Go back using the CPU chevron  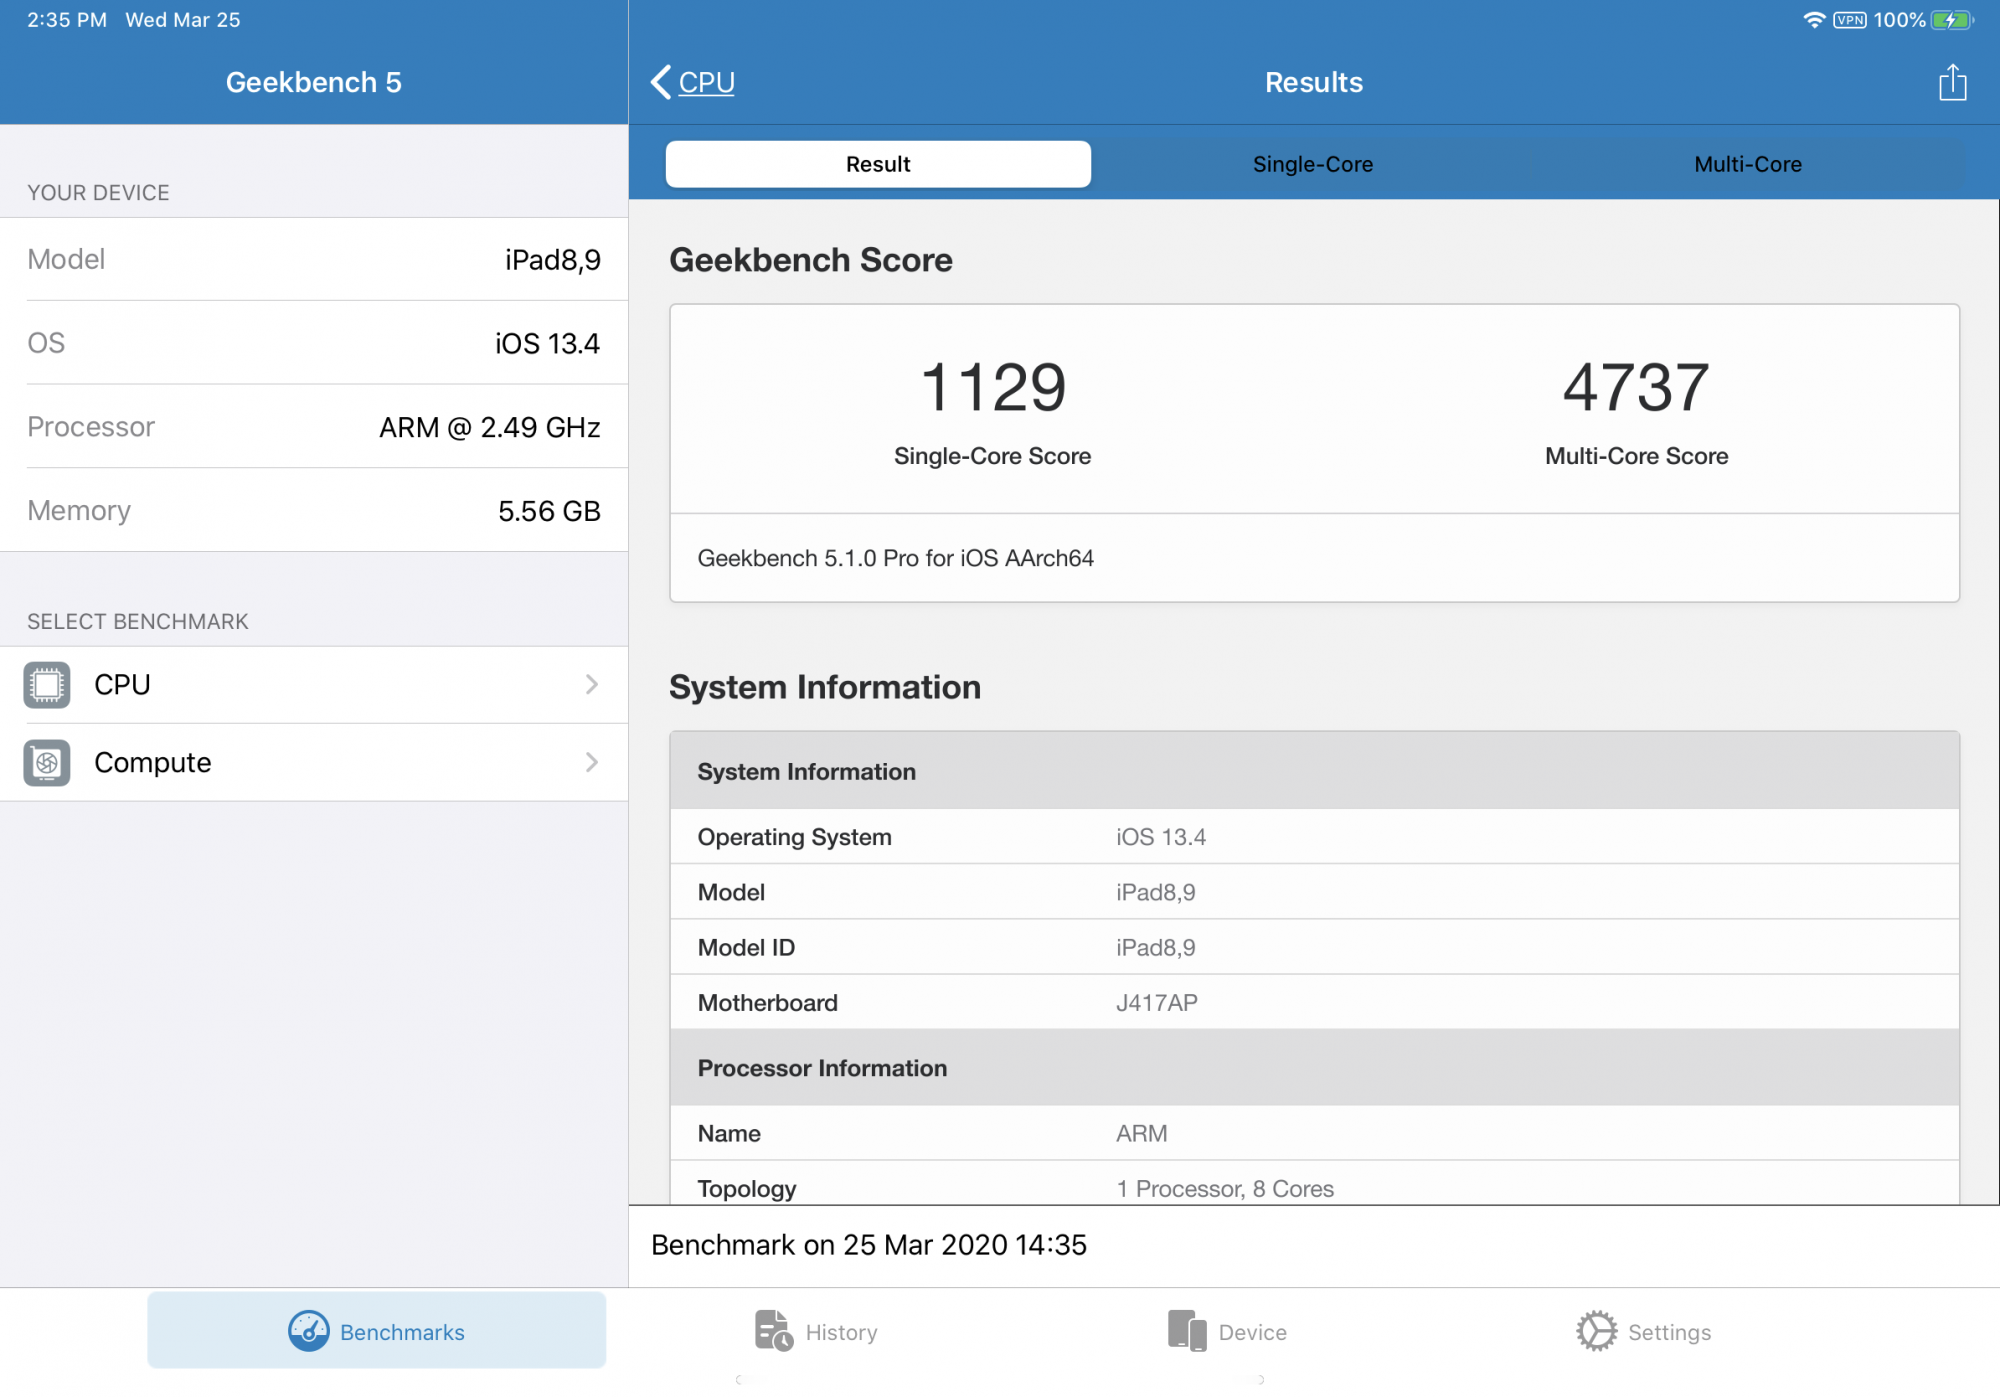pyautogui.click(x=692, y=82)
